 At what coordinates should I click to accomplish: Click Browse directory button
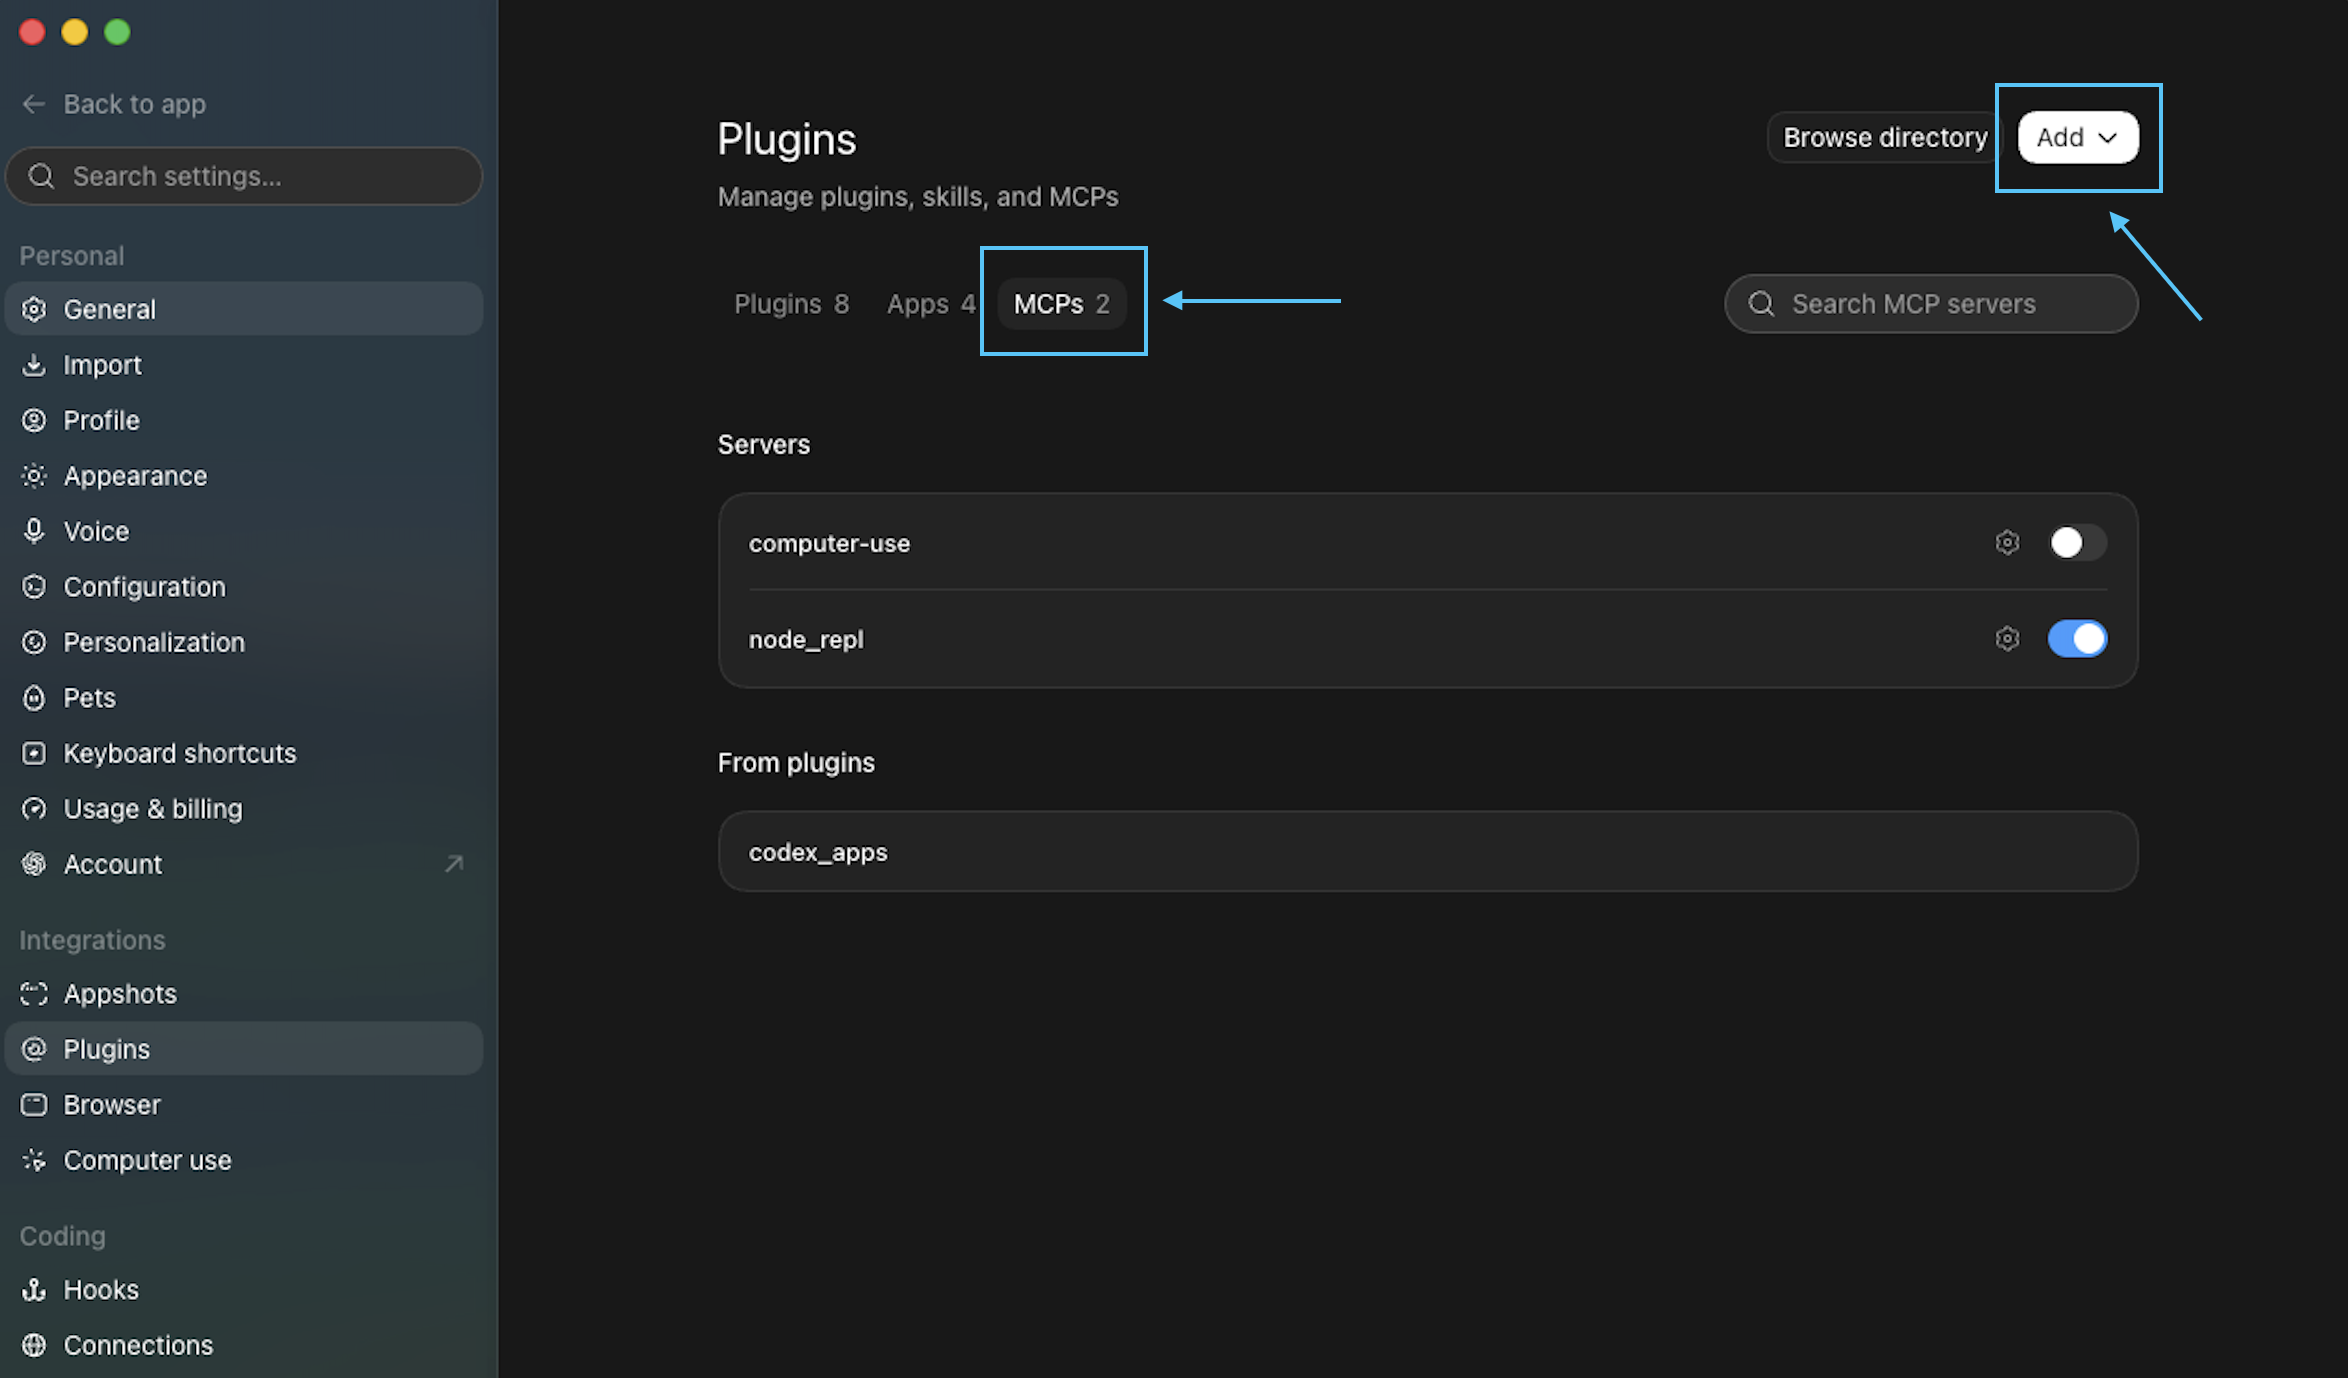[x=1885, y=137]
